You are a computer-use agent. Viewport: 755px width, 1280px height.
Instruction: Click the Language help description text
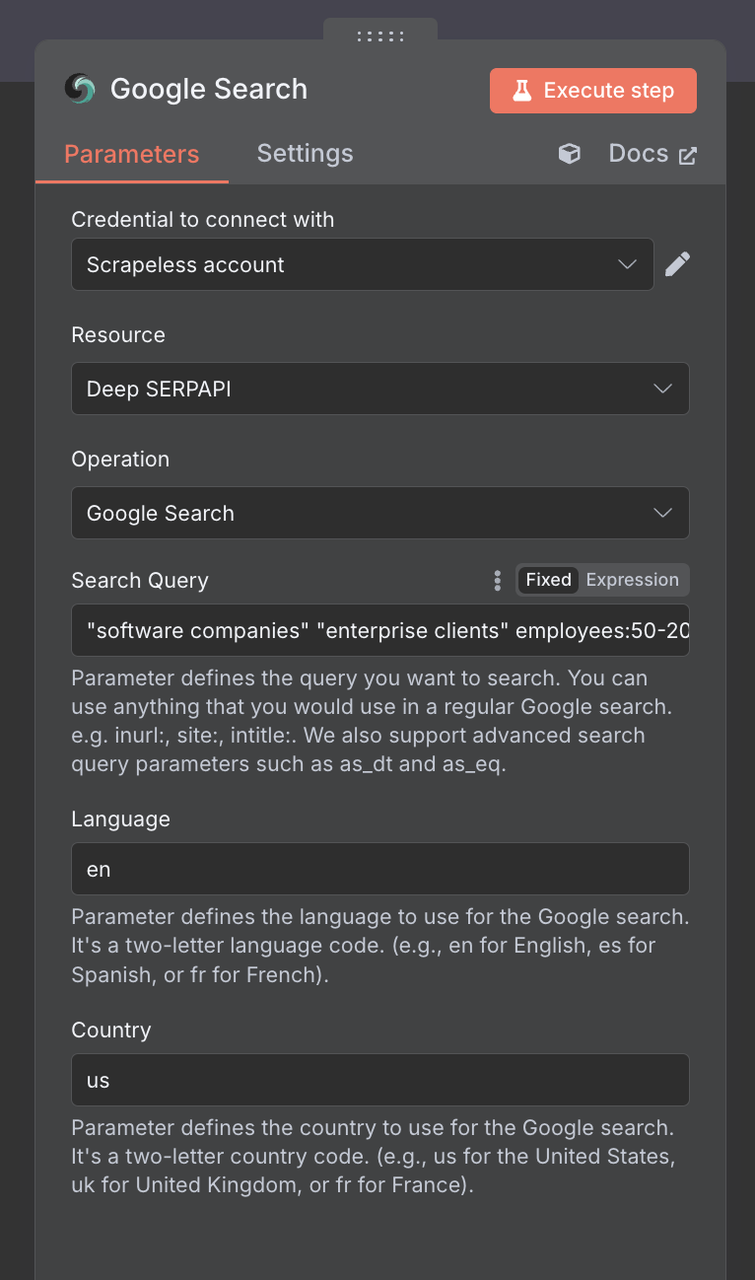(x=380, y=945)
